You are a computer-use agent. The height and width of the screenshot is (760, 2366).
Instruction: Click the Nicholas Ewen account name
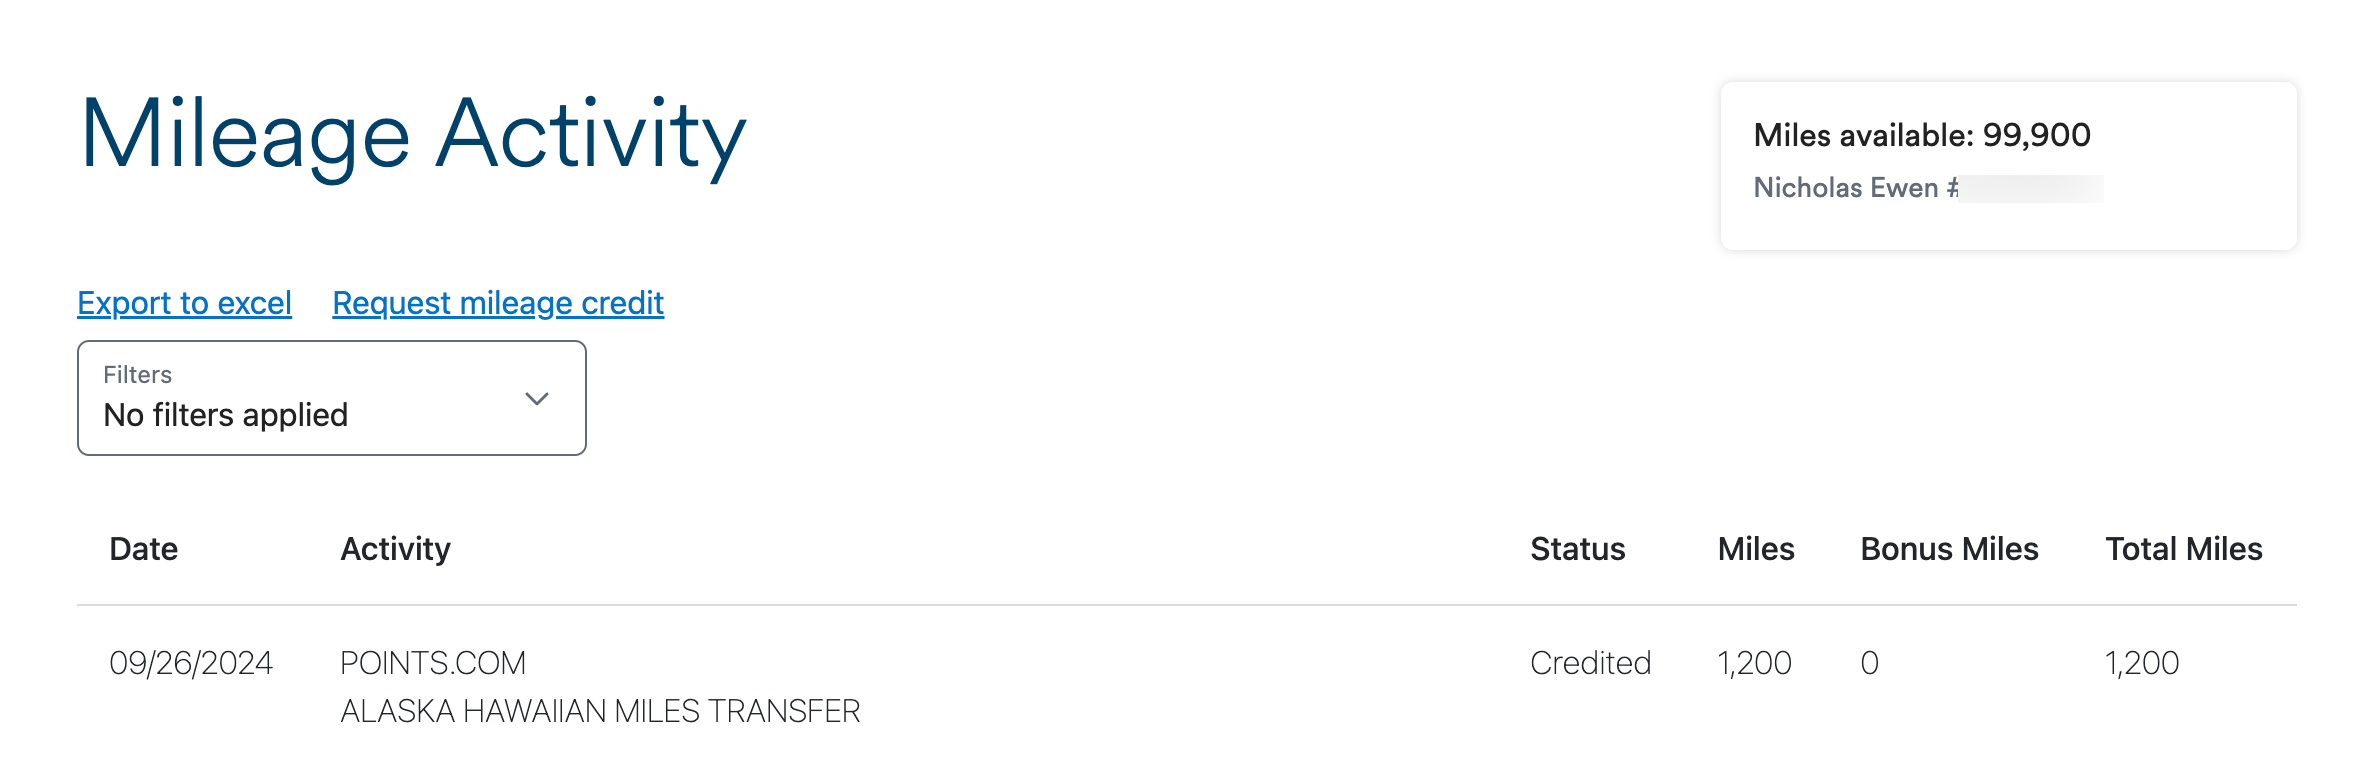click(x=1846, y=188)
